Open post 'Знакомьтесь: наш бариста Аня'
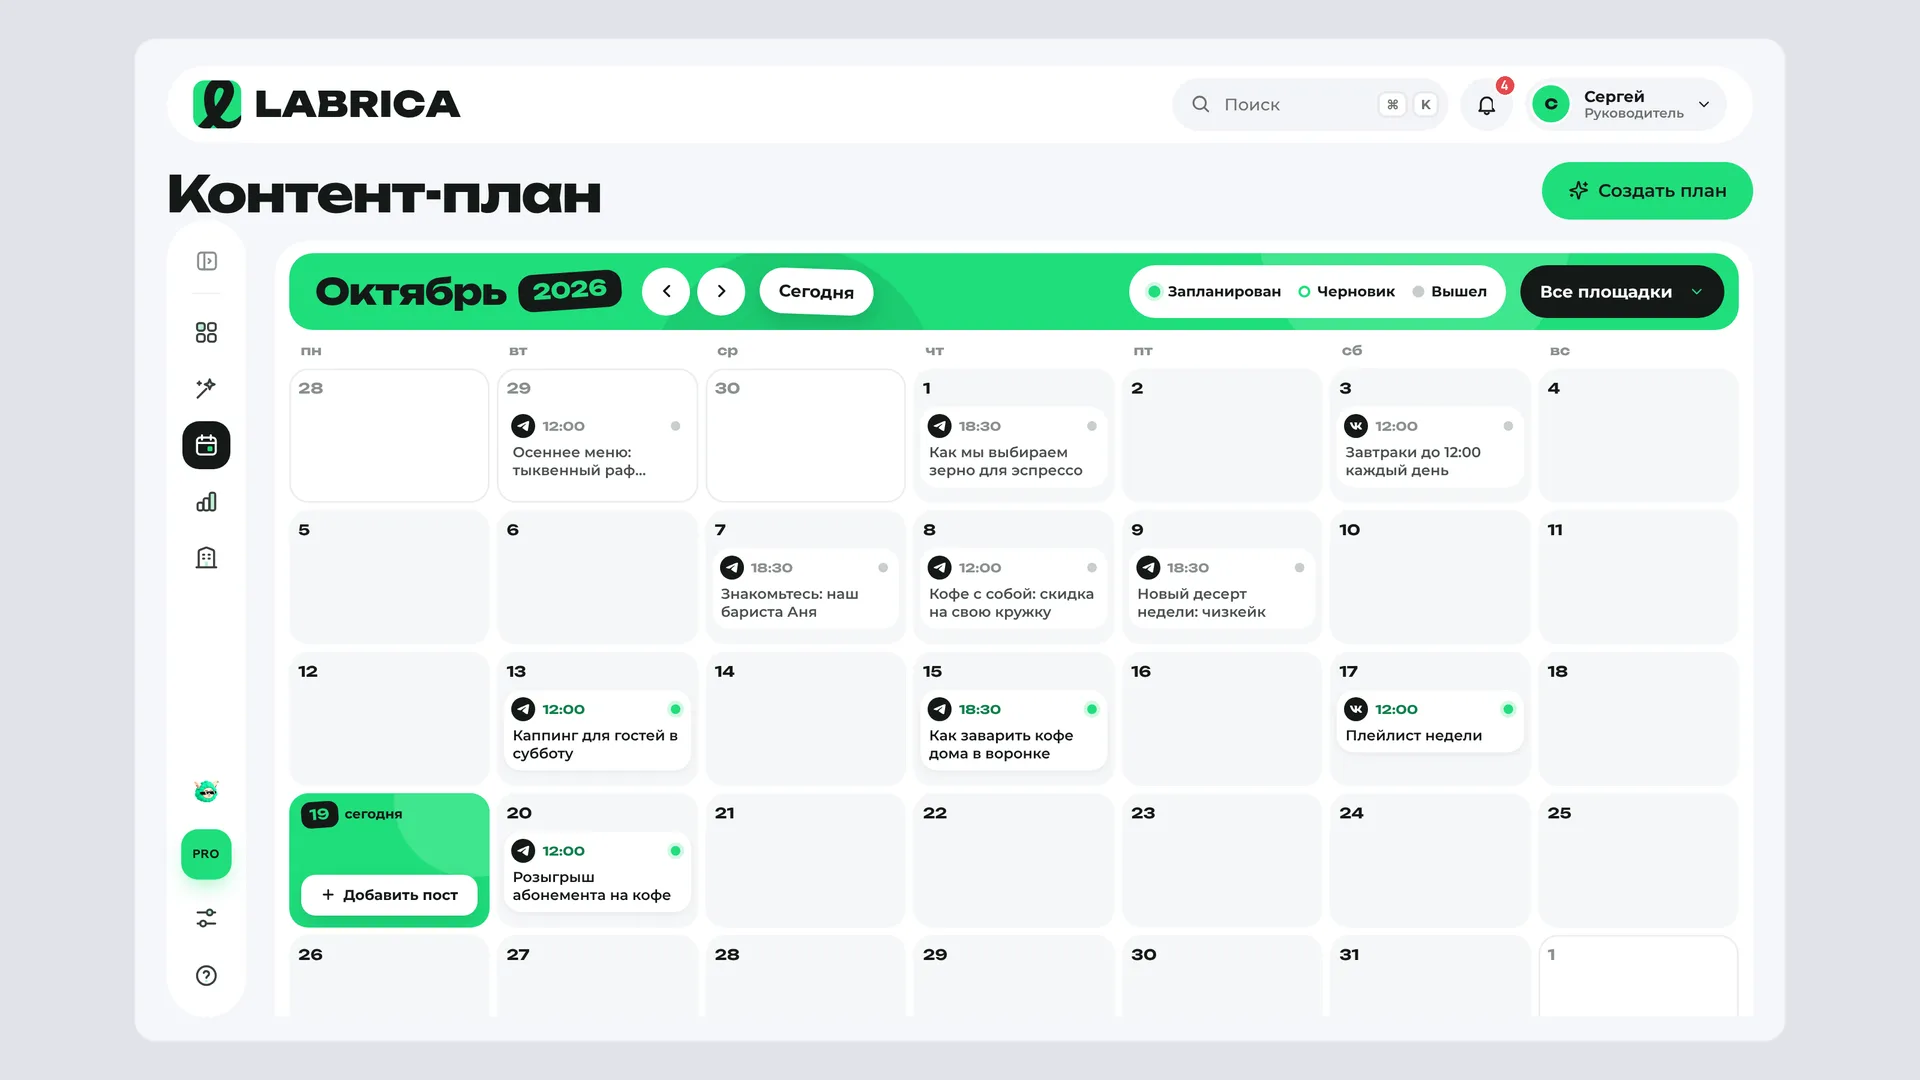 [x=805, y=589]
